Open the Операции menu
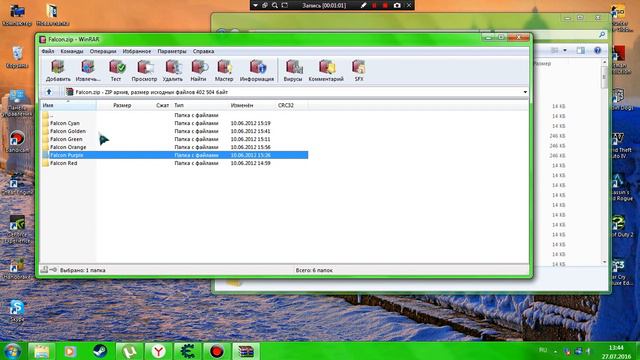 click(x=103, y=51)
